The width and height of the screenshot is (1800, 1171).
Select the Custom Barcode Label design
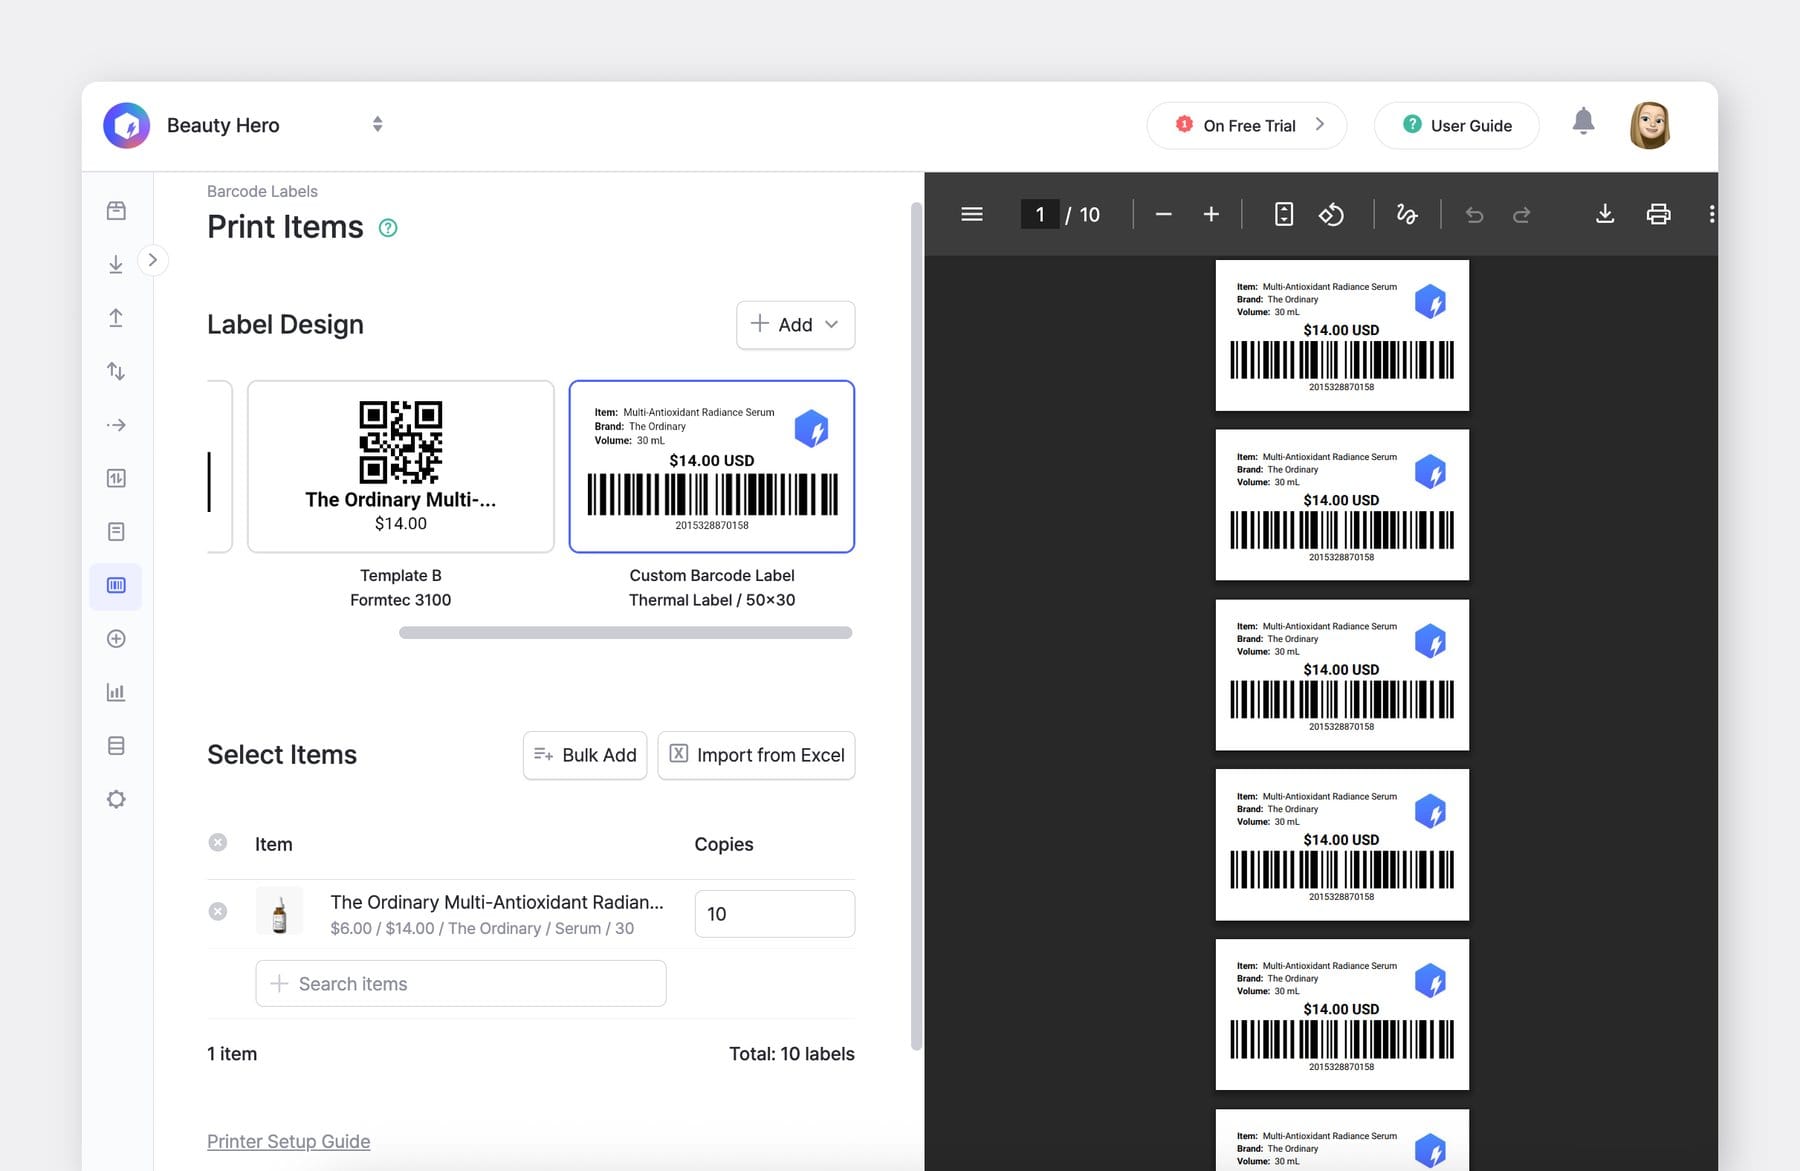(x=711, y=466)
